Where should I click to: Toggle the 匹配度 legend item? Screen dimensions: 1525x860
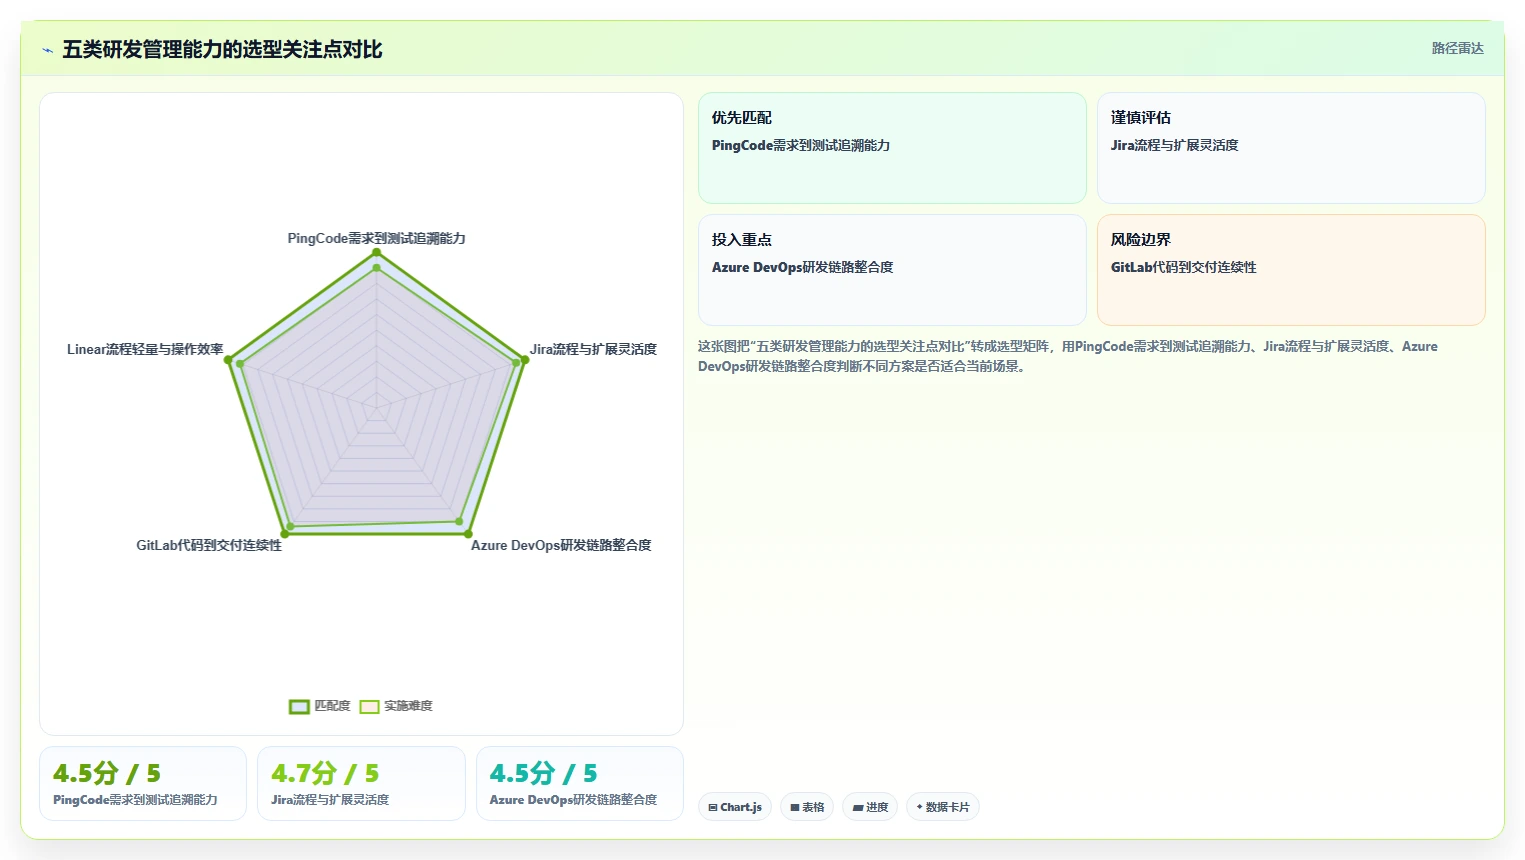coord(320,706)
